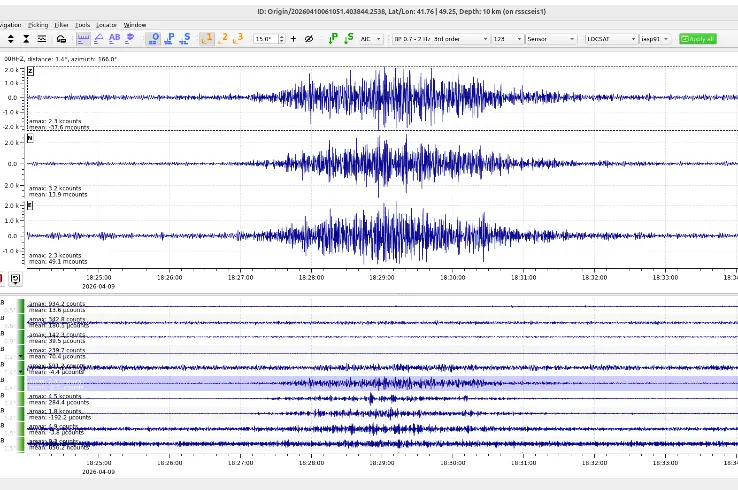Click the green S pick button
The image size is (738, 490).
[348, 38]
